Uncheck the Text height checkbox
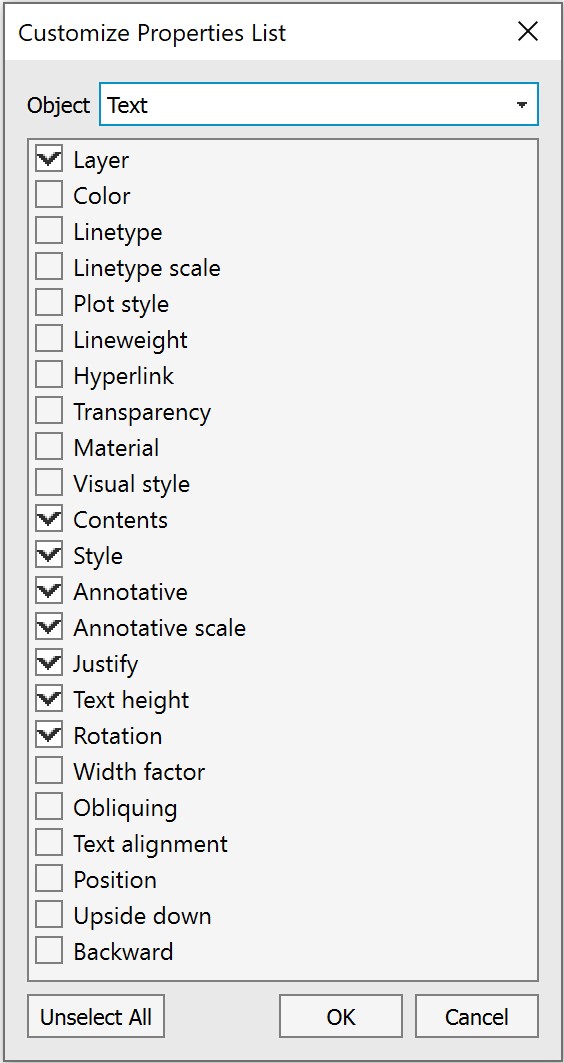Screen dimensions: 564x1063 [49, 700]
